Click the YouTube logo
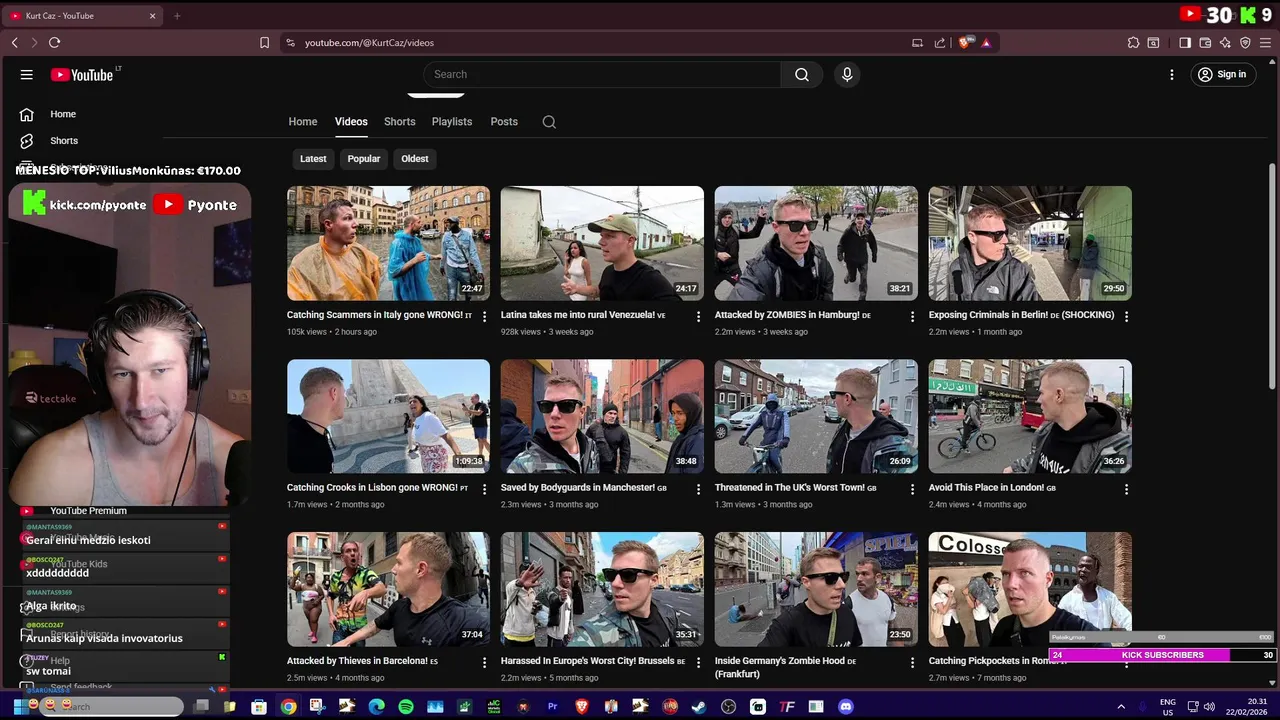The height and width of the screenshot is (720, 1280). 82,75
